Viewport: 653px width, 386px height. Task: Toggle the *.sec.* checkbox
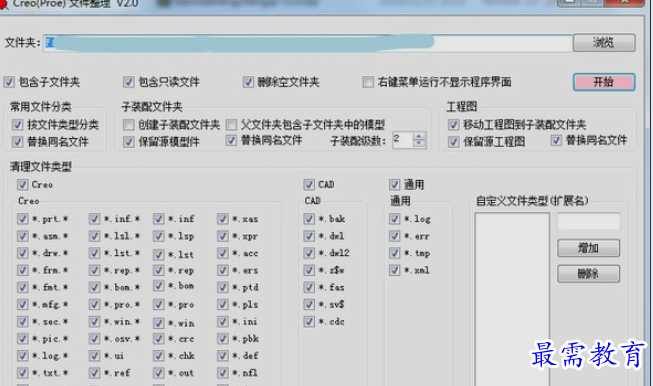coord(22,321)
